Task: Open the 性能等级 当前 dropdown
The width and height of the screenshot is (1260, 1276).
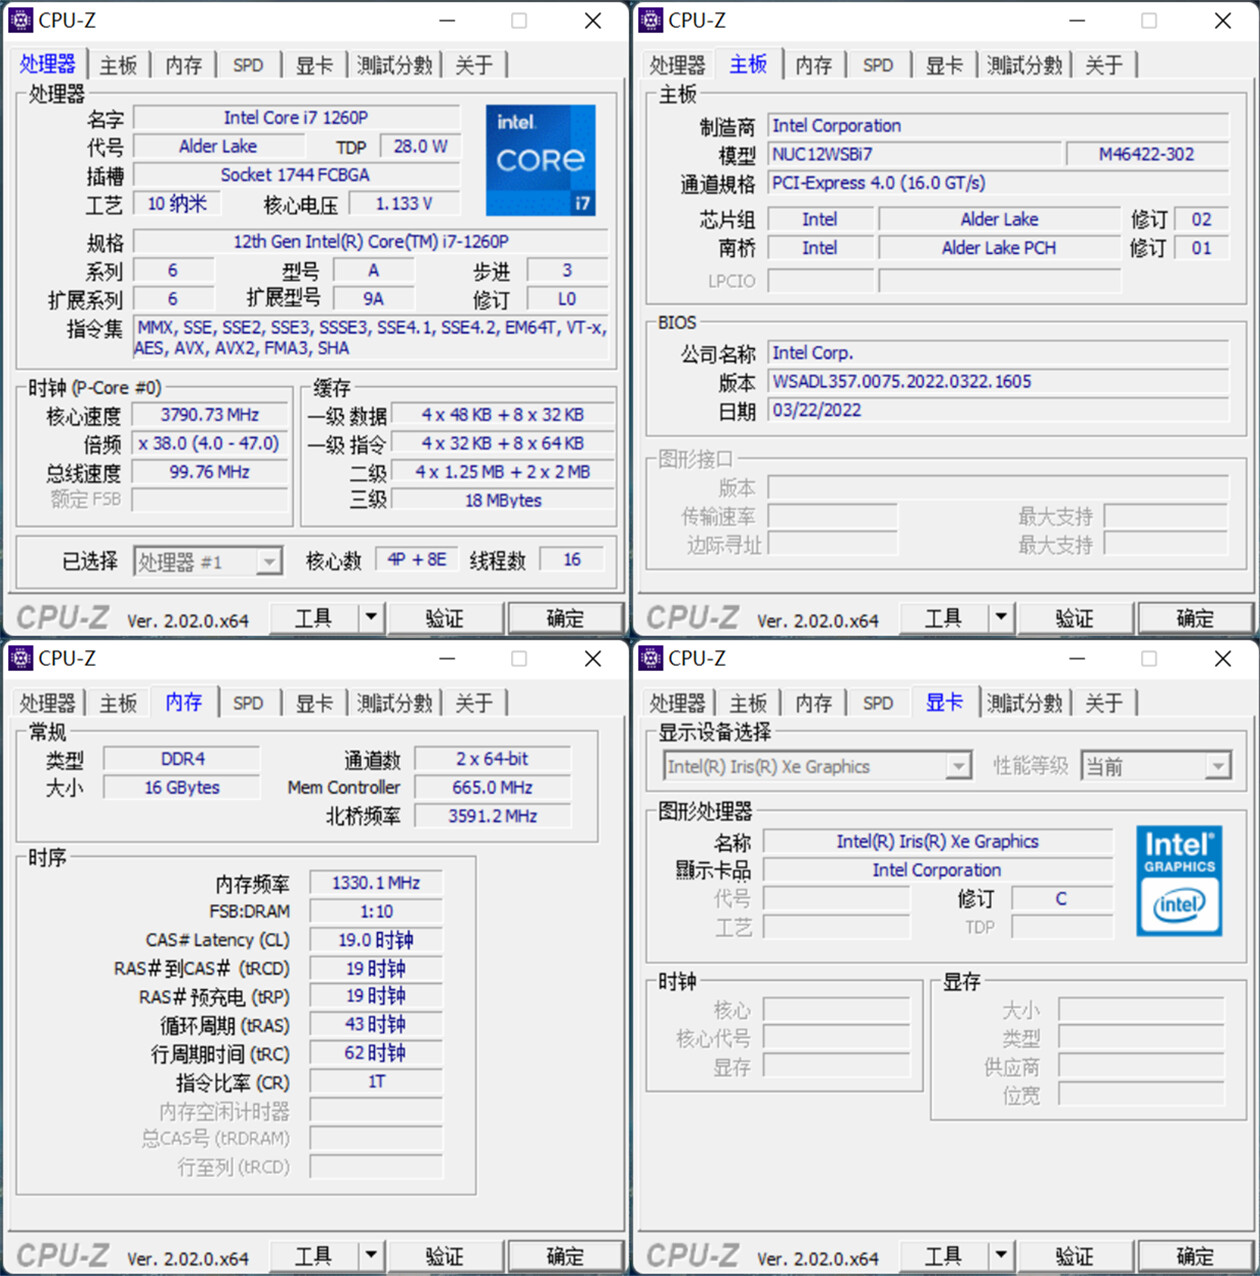Action: (x=1217, y=767)
